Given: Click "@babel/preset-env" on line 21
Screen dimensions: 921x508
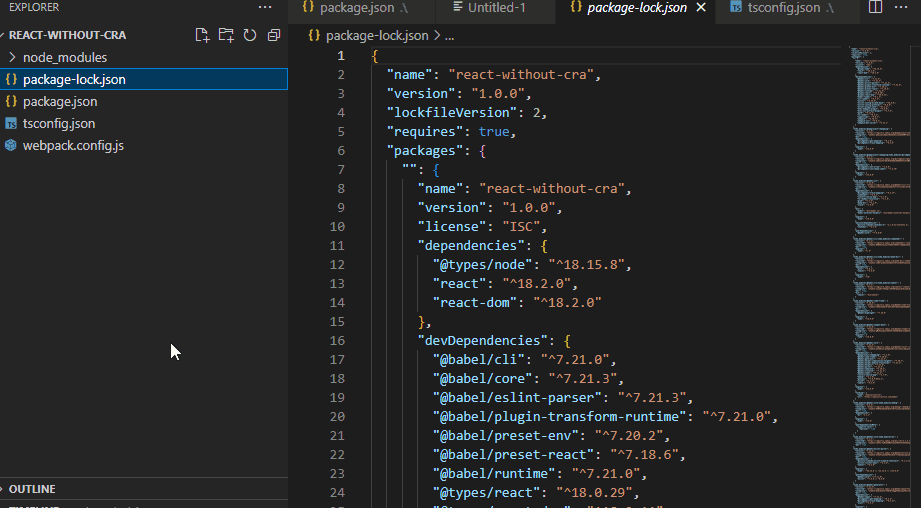Looking at the screenshot, I should (x=506, y=436).
